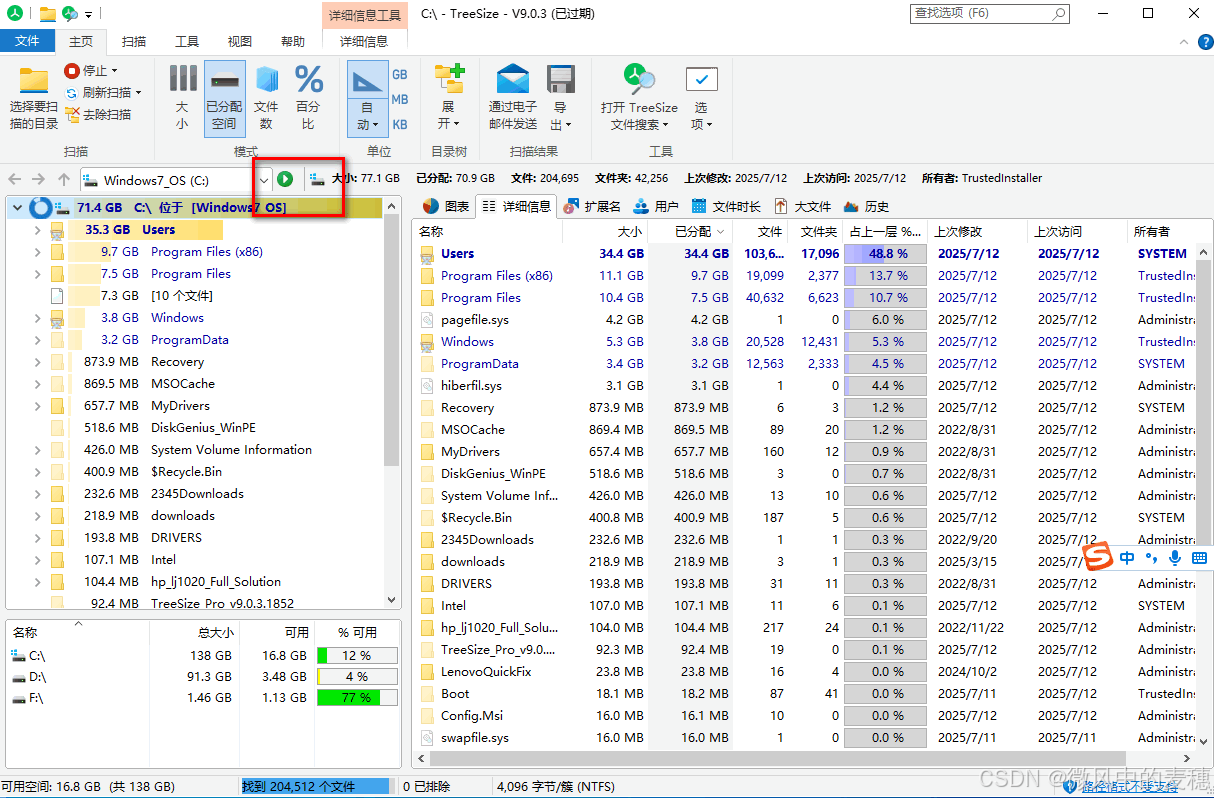
Task: Open the 选项 options menu
Action: (701, 98)
